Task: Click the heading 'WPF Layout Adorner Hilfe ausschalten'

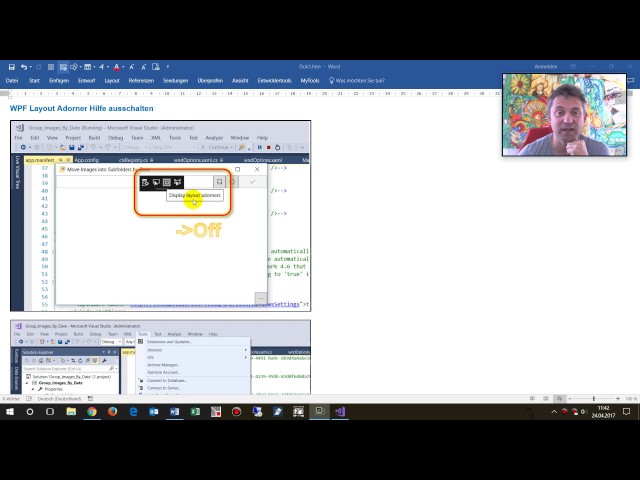Action: click(82, 109)
